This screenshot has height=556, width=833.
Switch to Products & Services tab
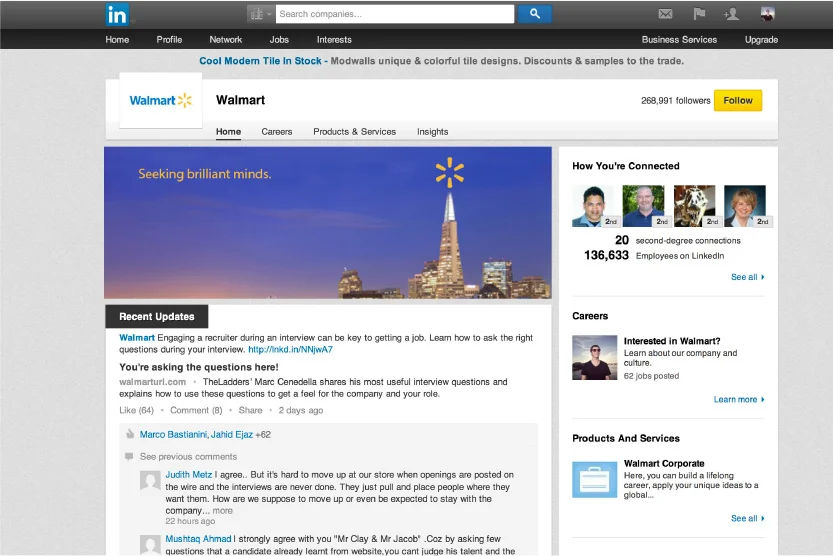[354, 132]
